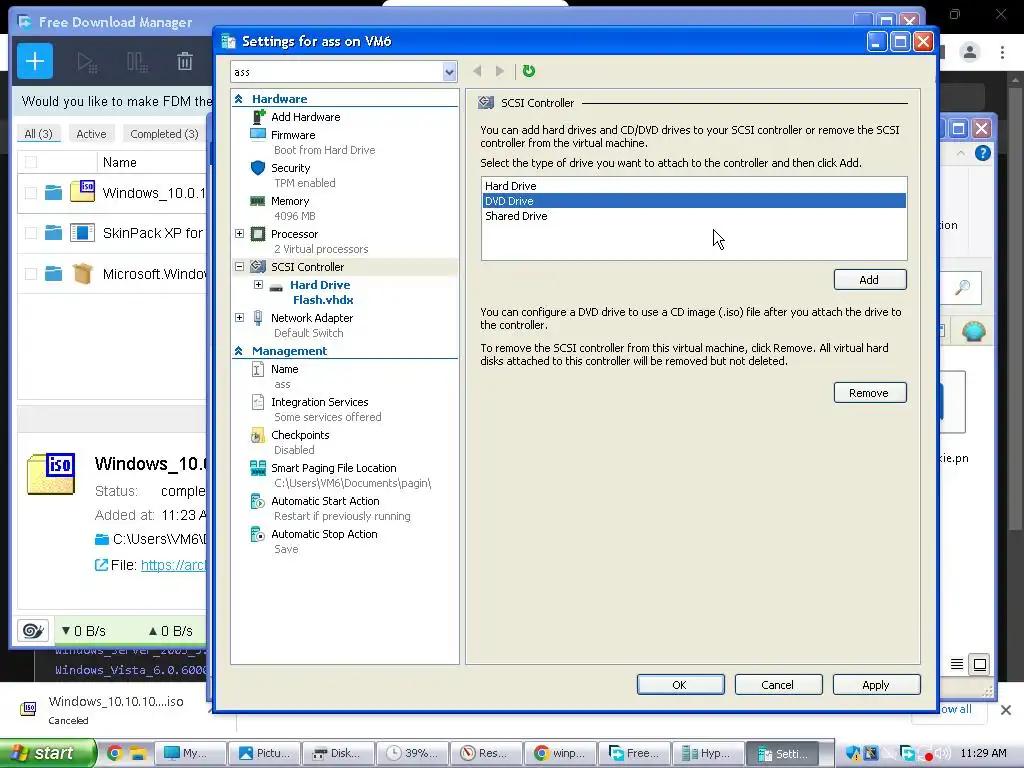
Task: Click the Automatic Stop Action icon
Action: 258,534
